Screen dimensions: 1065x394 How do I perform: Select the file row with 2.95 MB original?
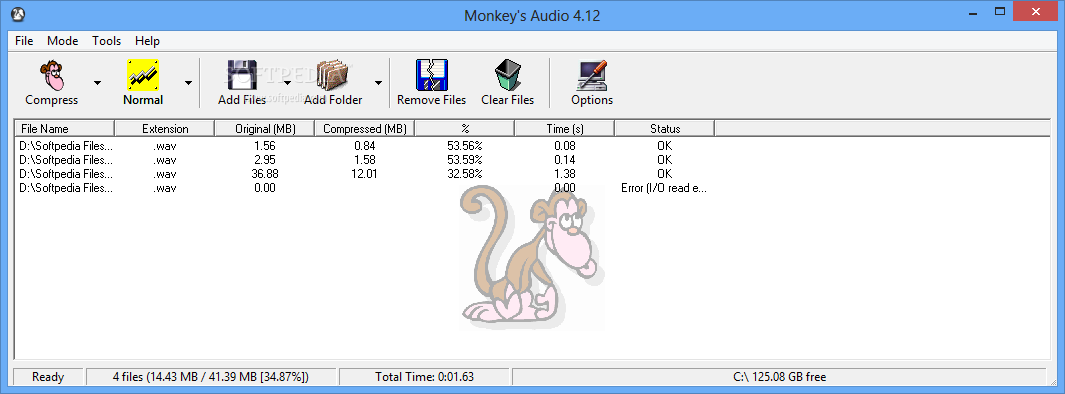364,160
